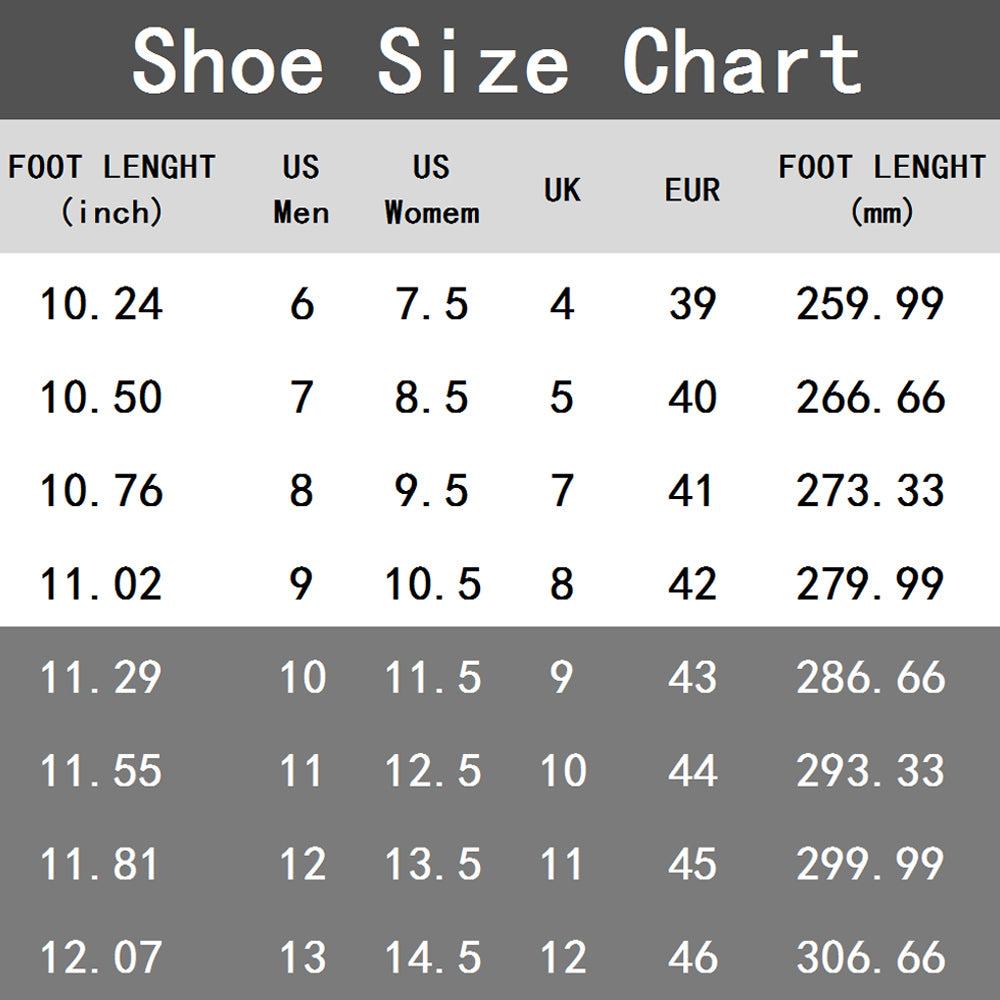Viewport: 1000px width, 1000px height.
Task: Select EUR size 44 cell
Action: [693, 771]
